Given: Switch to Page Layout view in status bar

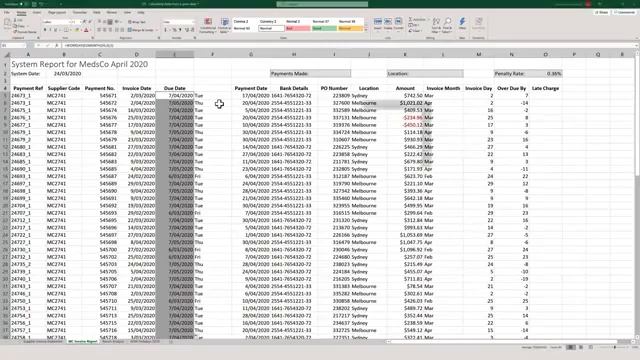Looking at the screenshot, I should [580, 347].
